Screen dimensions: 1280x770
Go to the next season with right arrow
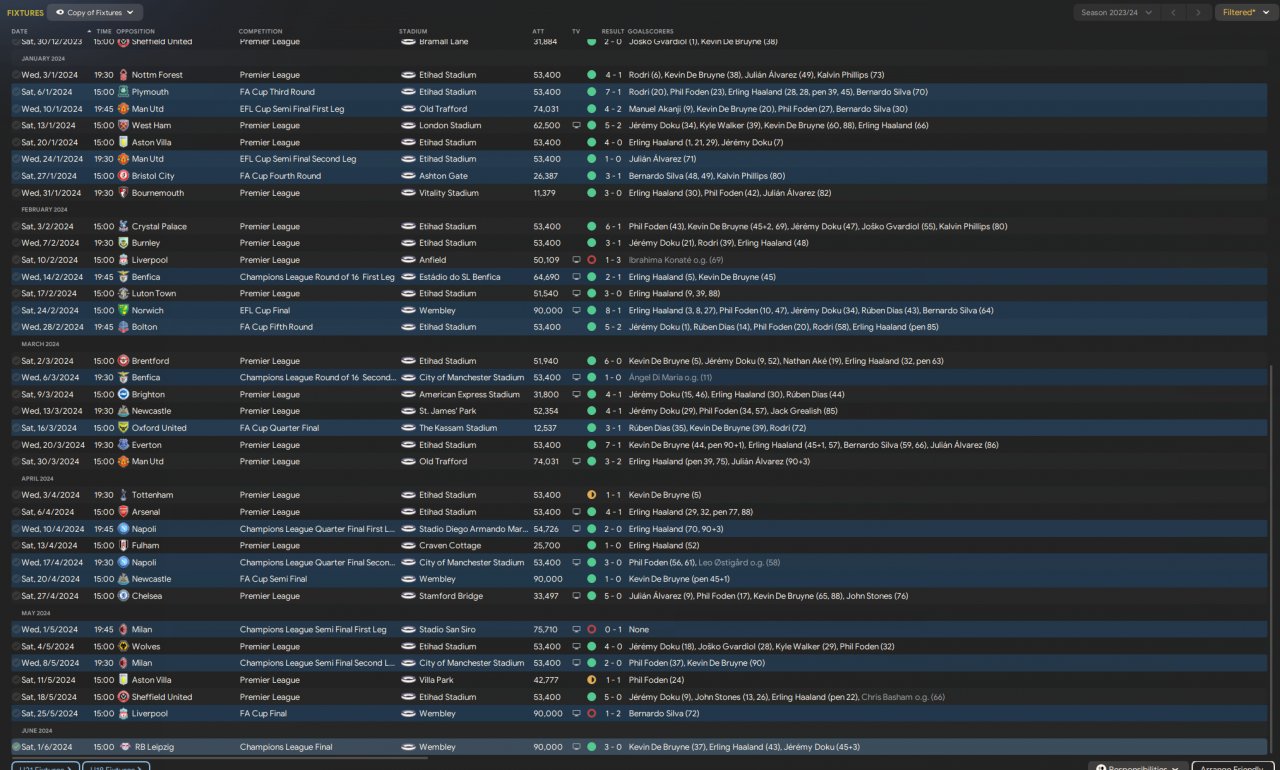point(1198,12)
